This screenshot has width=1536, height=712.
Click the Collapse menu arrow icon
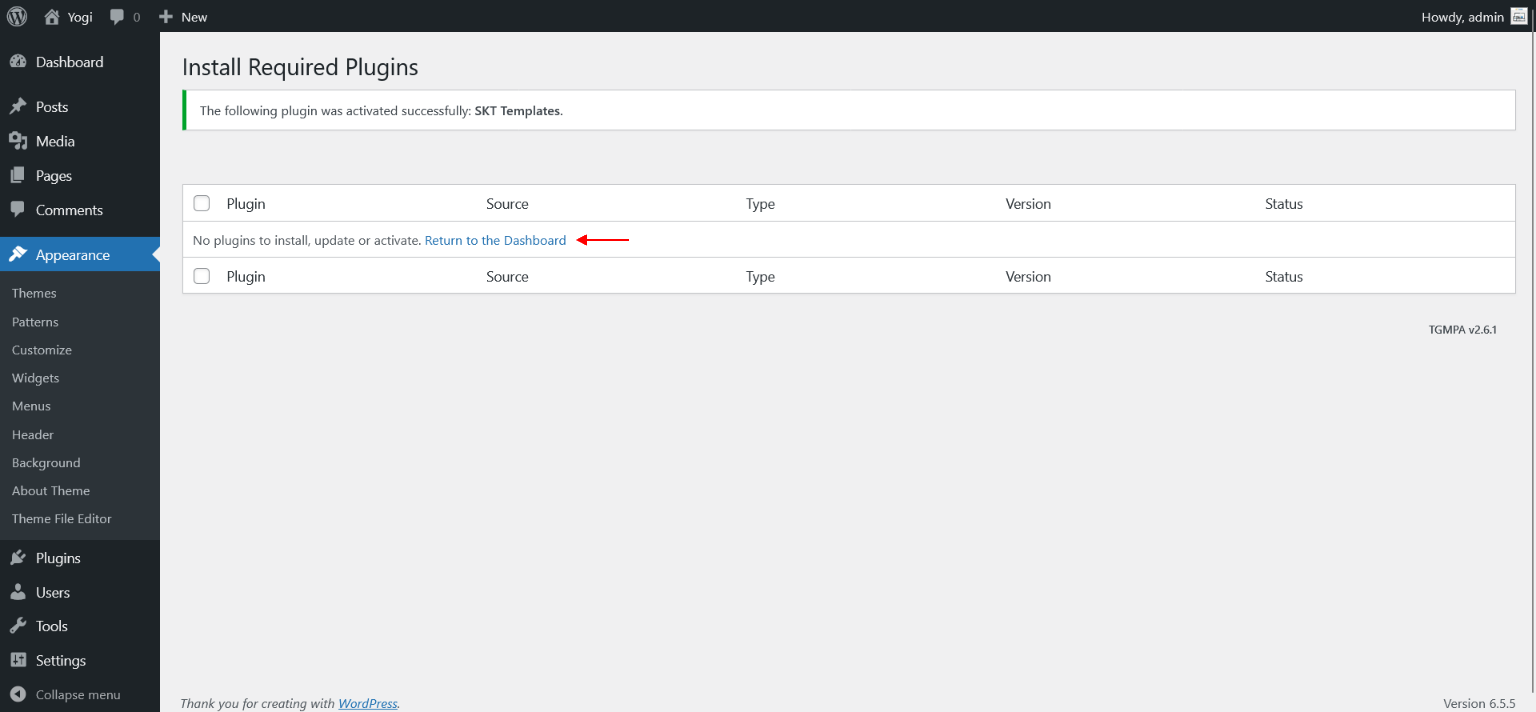18,694
